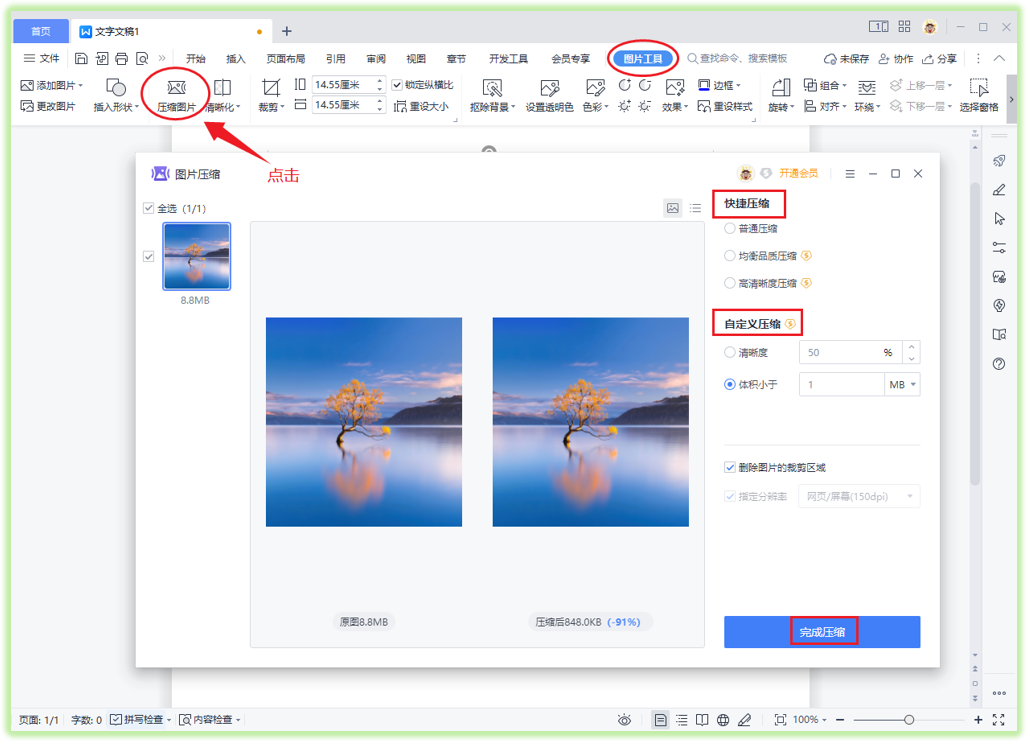The height and width of the screenshot is (742, 1028).
Task: Click the 完成压缩 finish button
Action: pyautogui.click(x=821, y=631)
